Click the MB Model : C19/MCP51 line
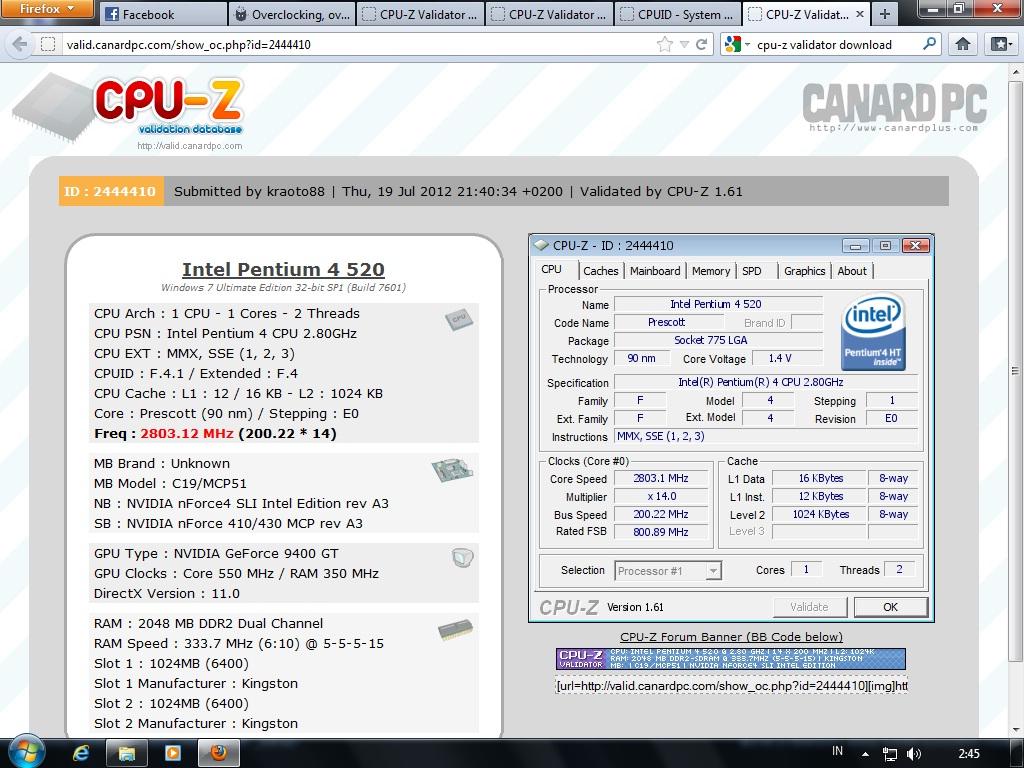This screenshot has height=768, width=1024. [170, 483]
